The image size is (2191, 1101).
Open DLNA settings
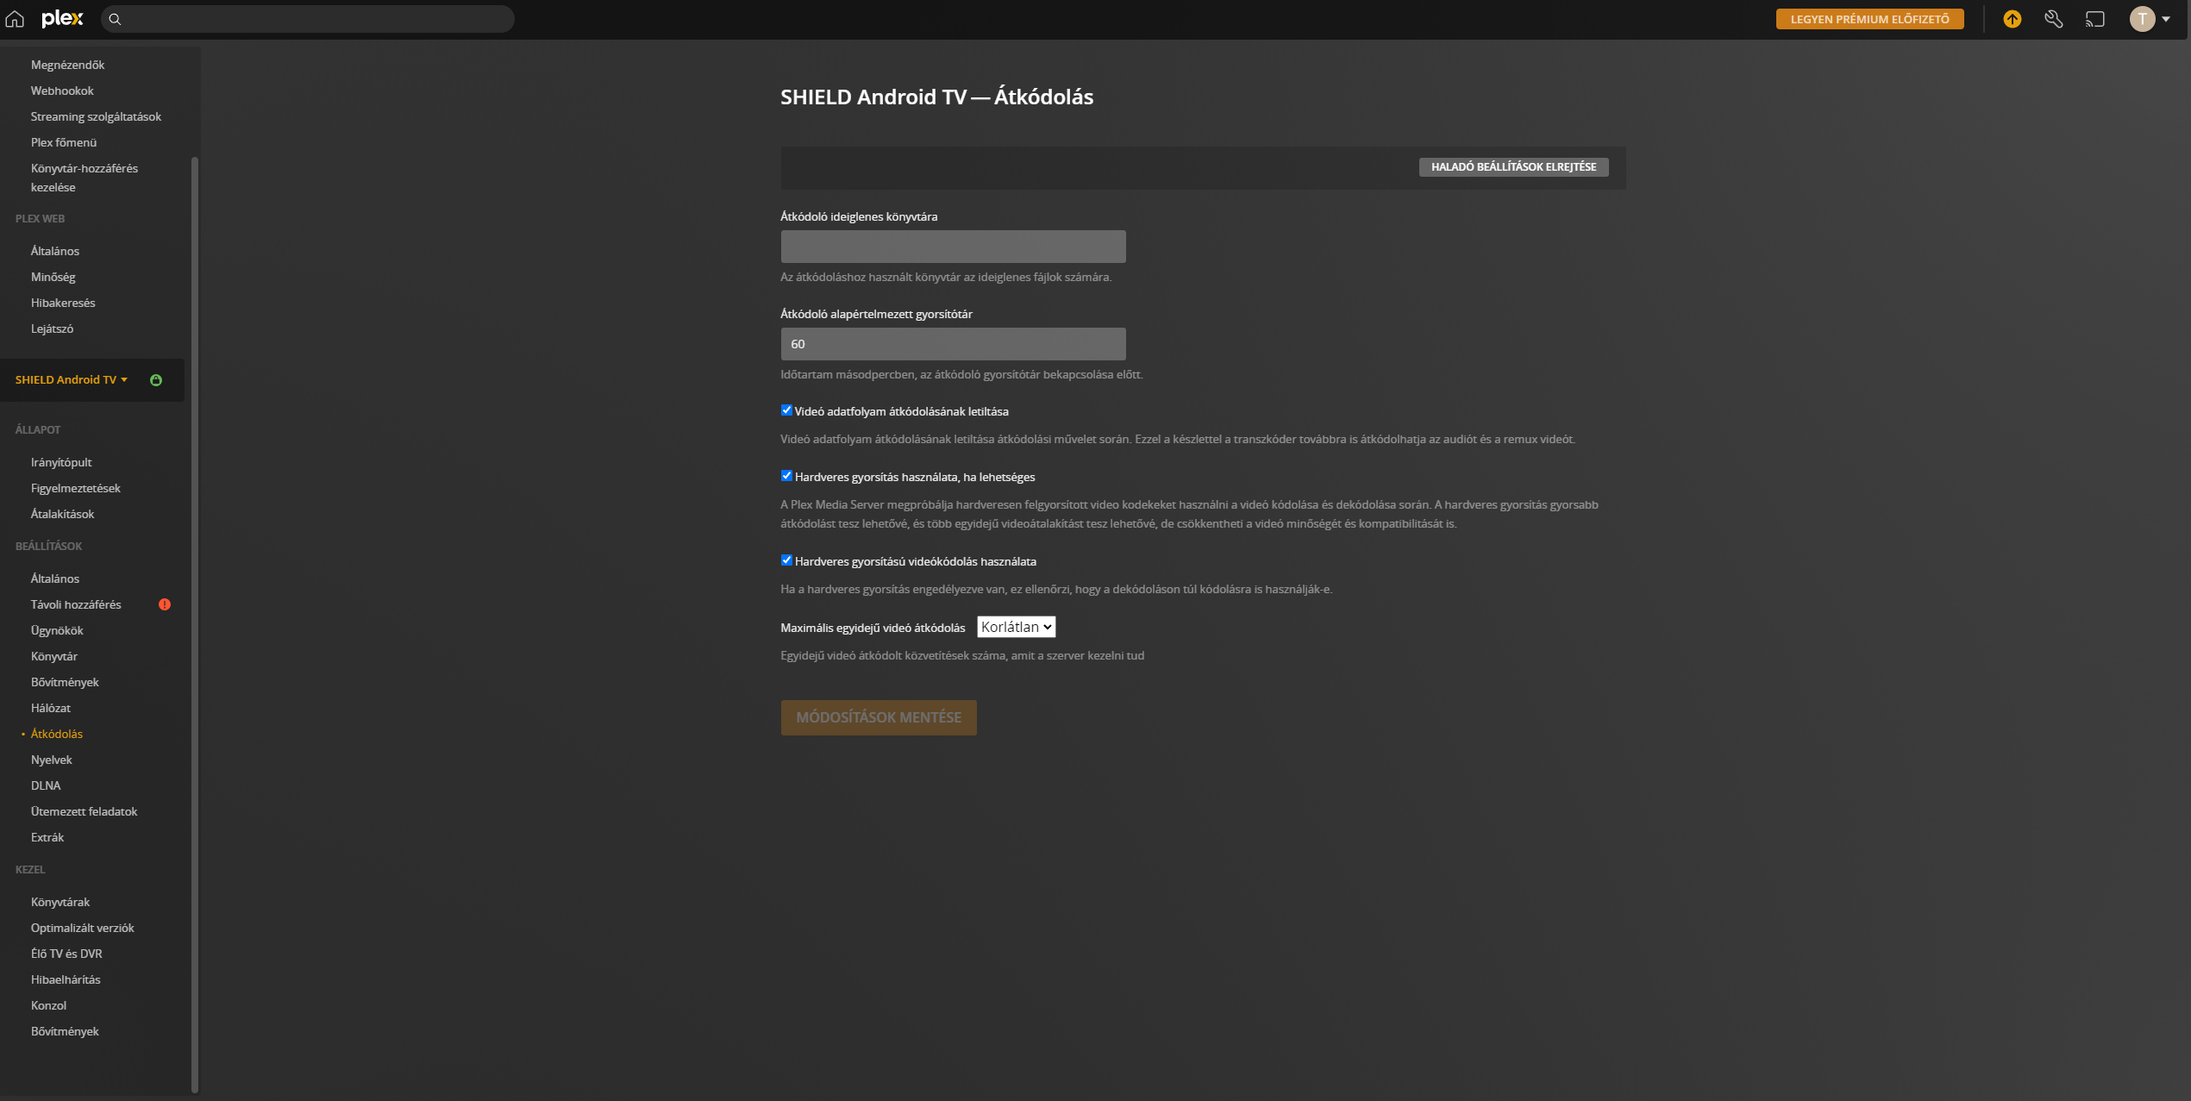point(46,787)
